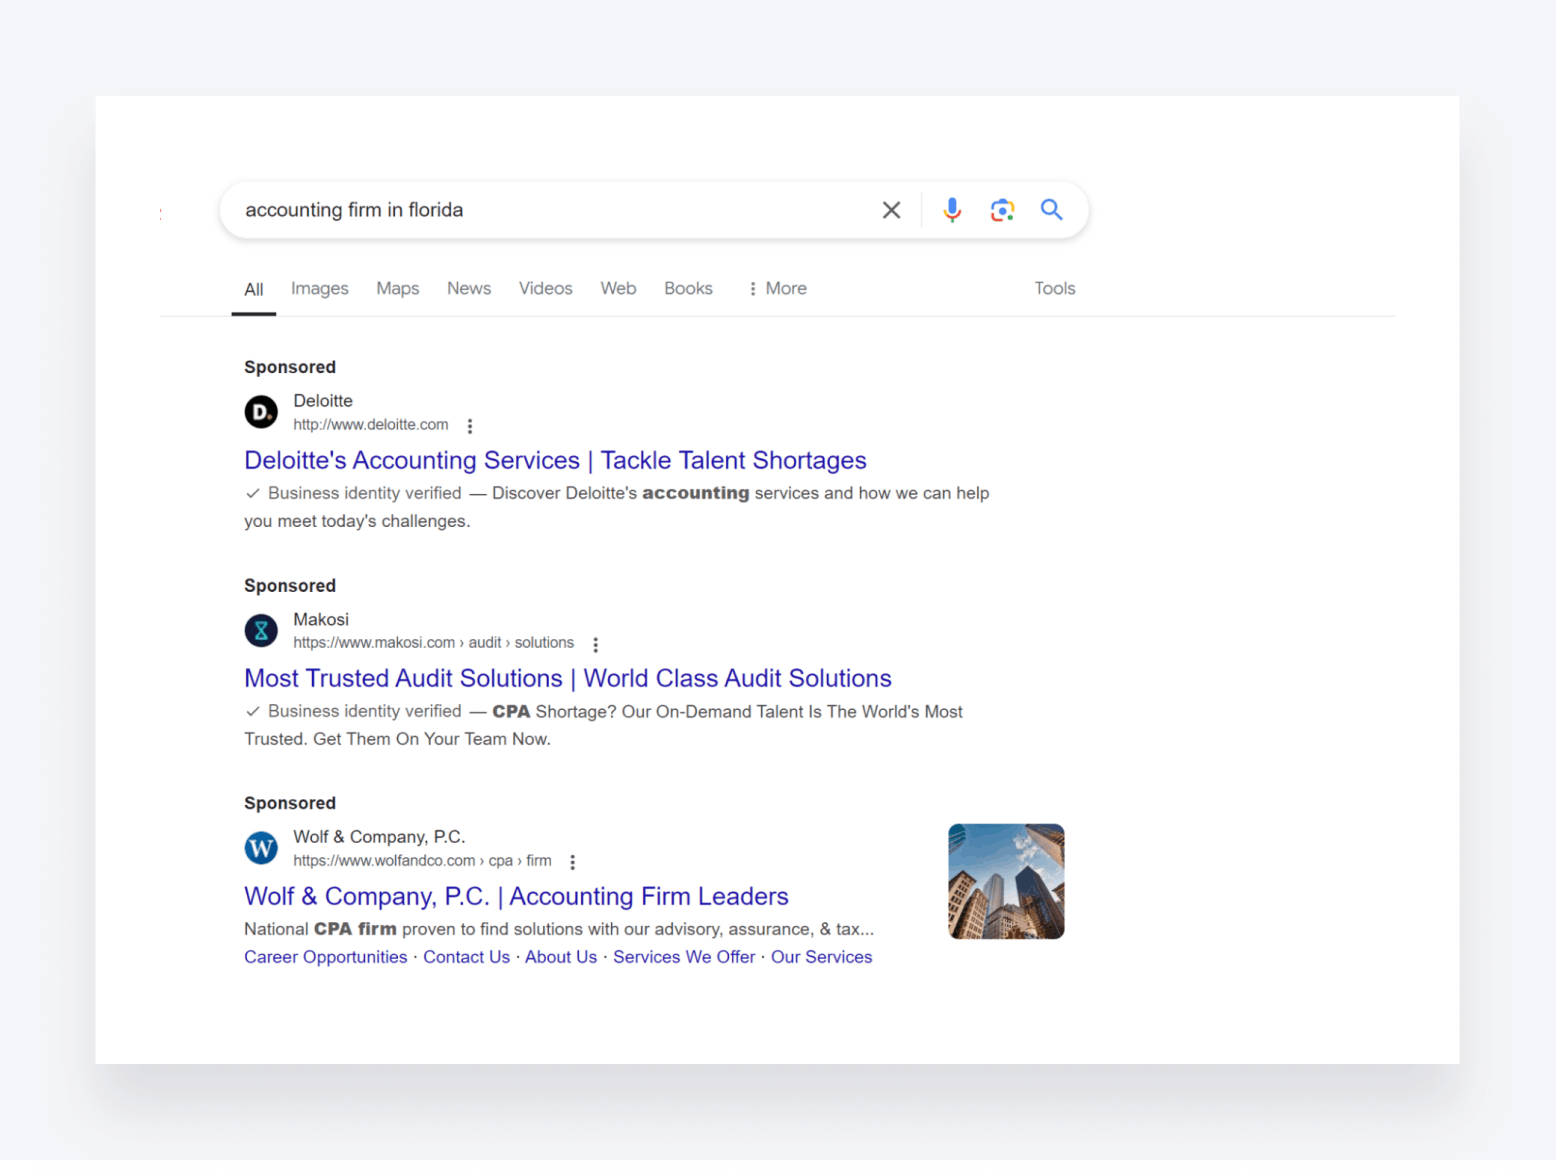Clear the search query with X icon
1556x1172 pixels.
point(891,210)
